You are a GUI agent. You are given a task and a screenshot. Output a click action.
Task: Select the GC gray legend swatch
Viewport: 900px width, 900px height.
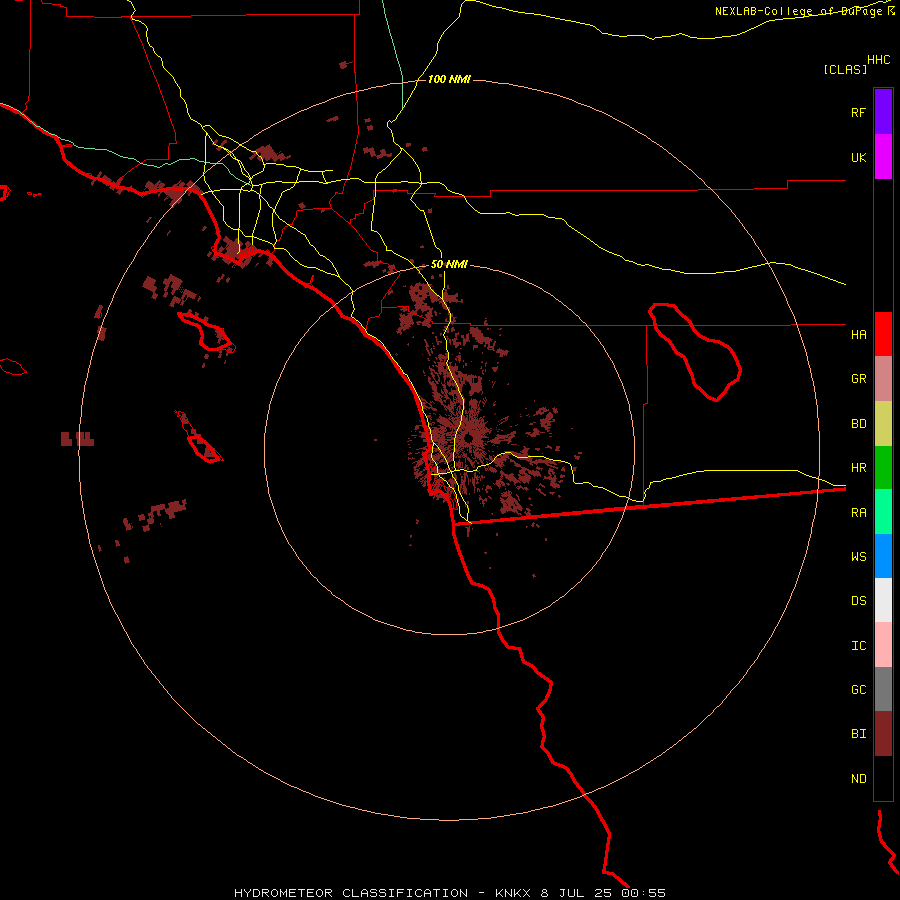[883, 689]
